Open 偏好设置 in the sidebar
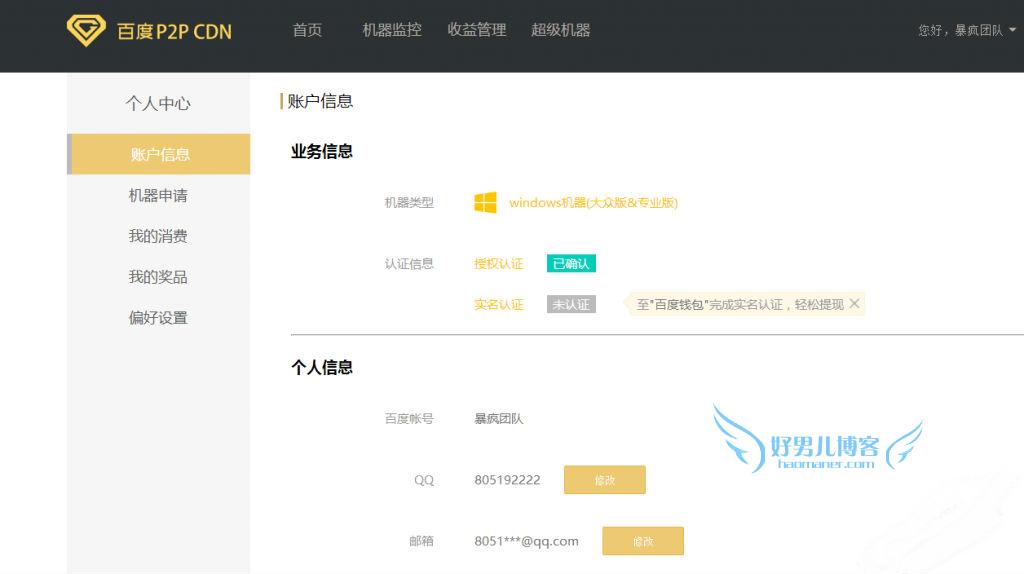The width and height of the screenshot is (1024, 574). [158, 317]
